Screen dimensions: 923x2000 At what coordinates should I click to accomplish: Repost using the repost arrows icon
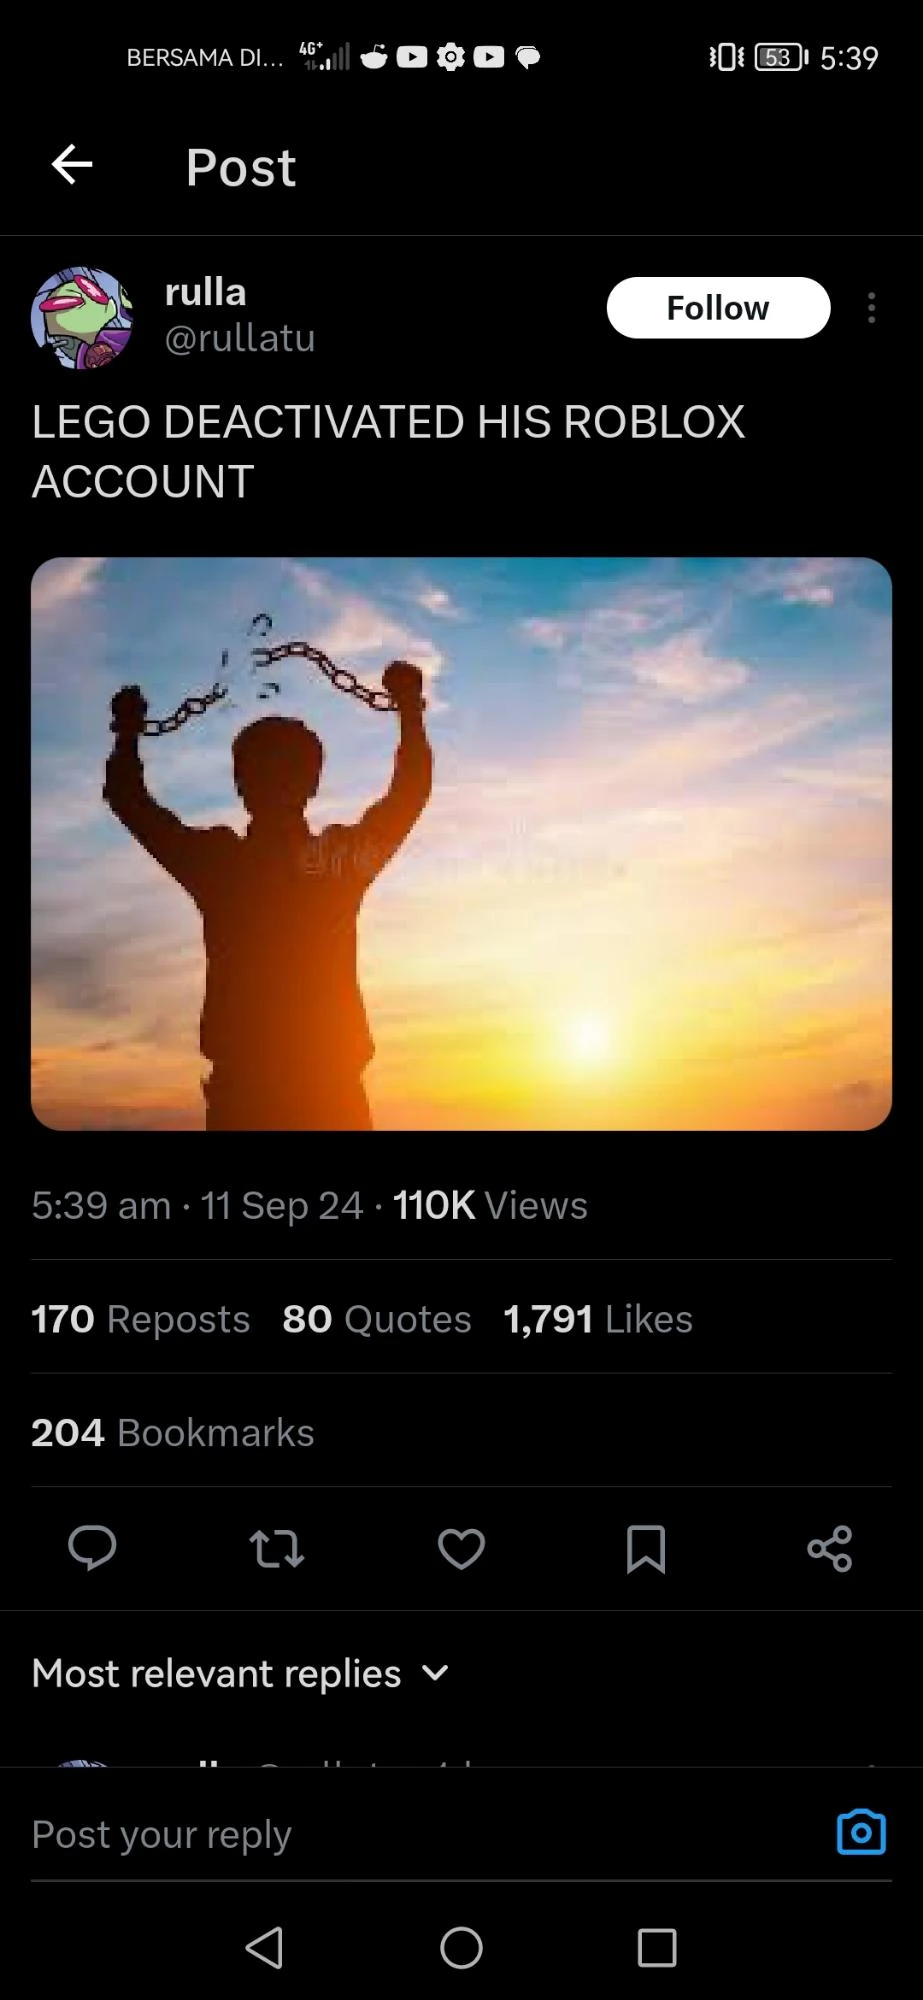click(276, 1549)
